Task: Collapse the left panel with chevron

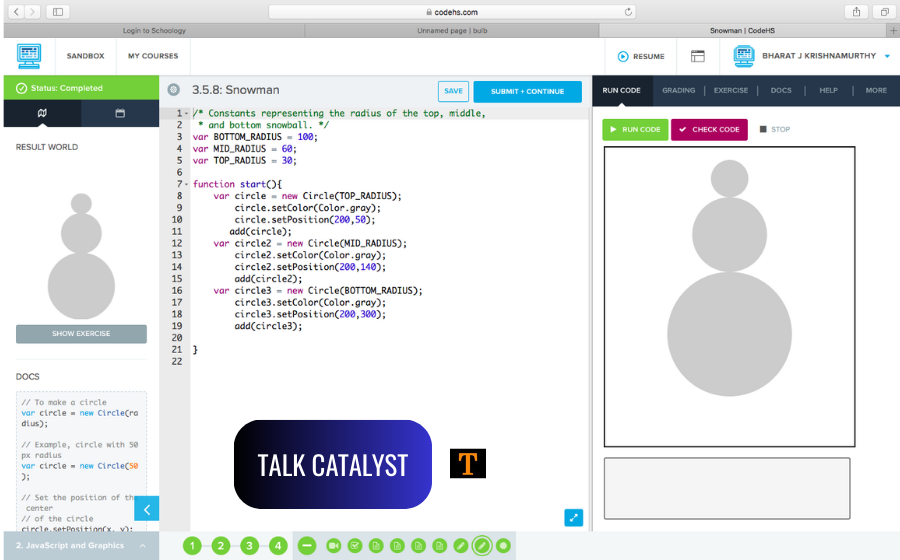Action: pos(146,509)
